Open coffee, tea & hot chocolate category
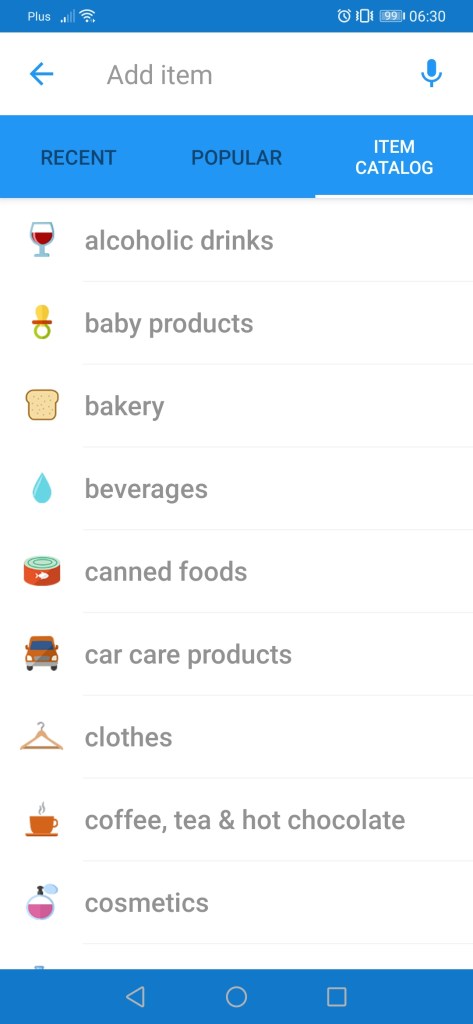Viewport: 473px width, 1024px height. coord(236,820)
